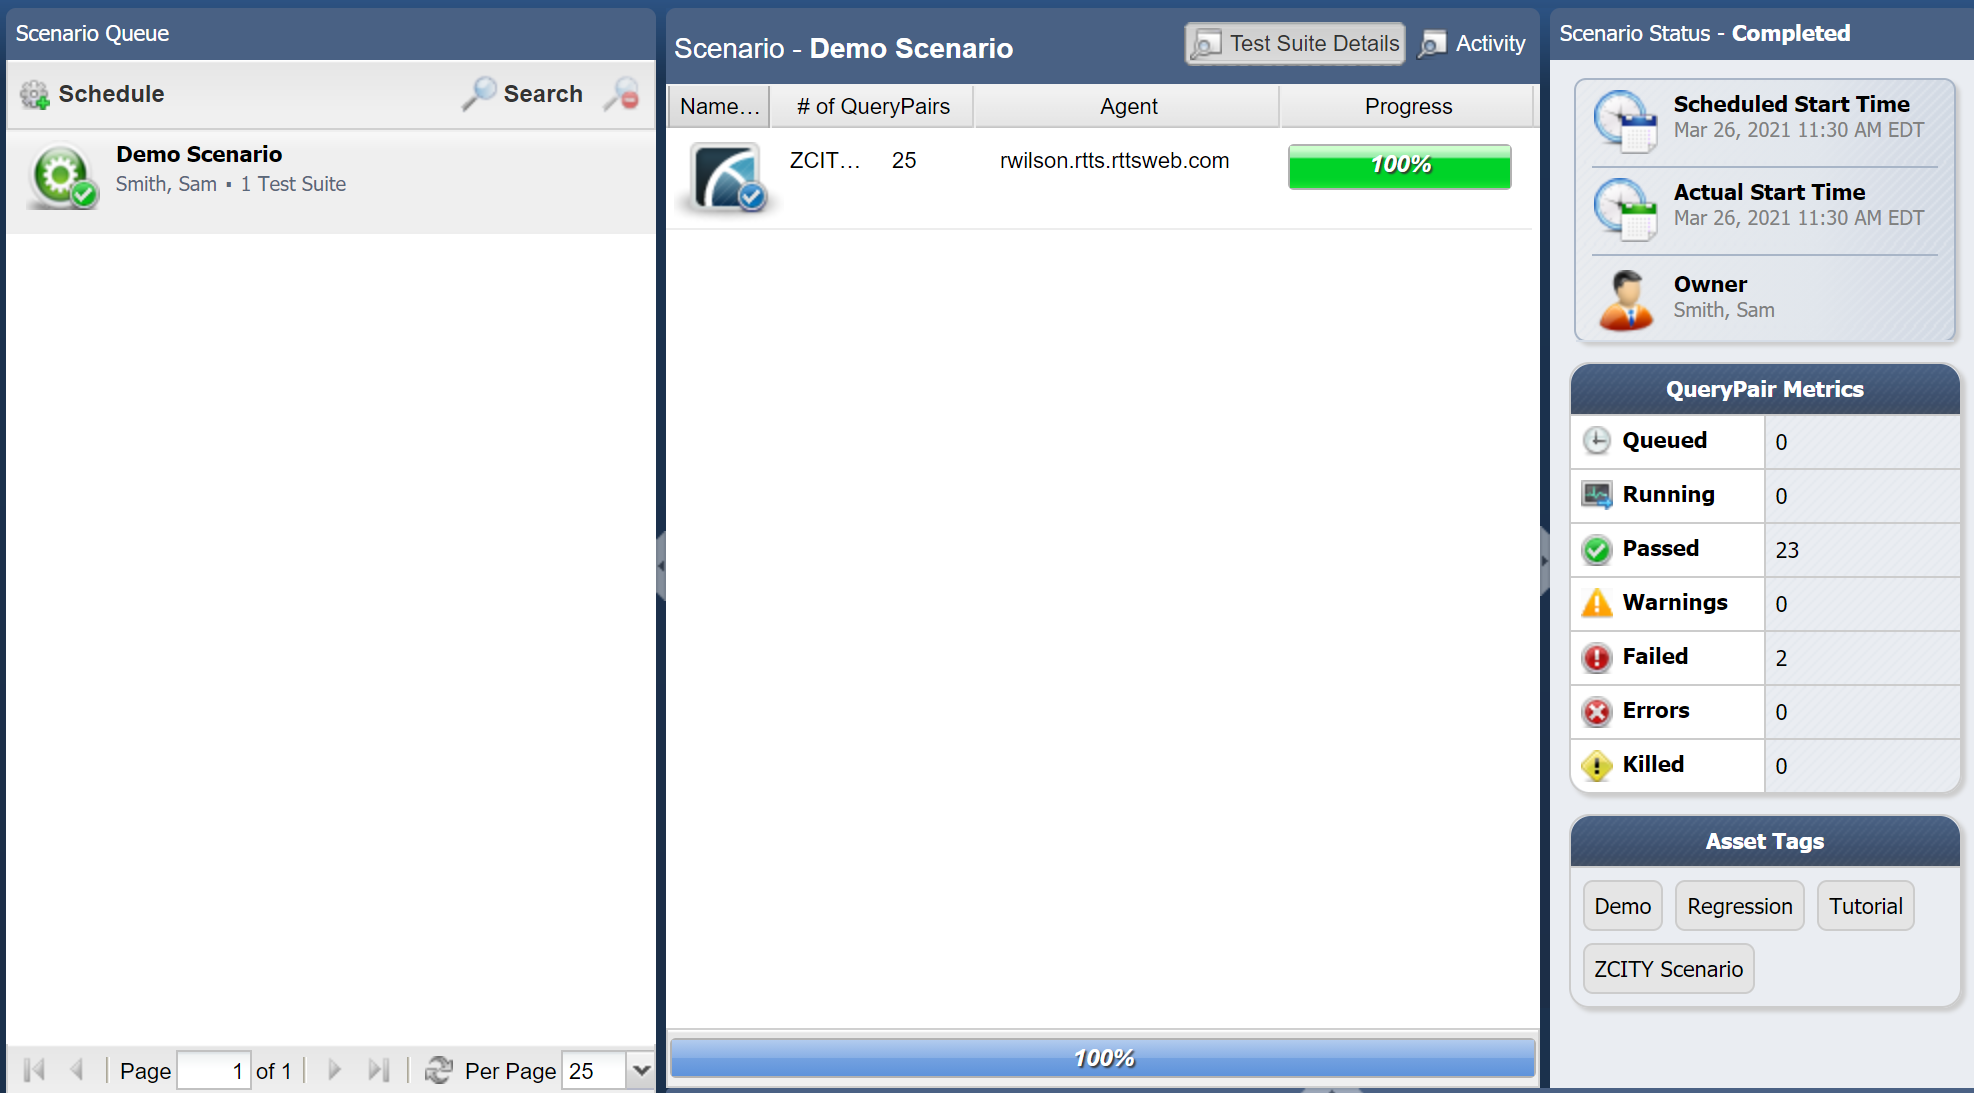The height and width of the screenshot is (1093, 1974).
Task: Click the refresh icon in pagination bar
Action: 438,1070
